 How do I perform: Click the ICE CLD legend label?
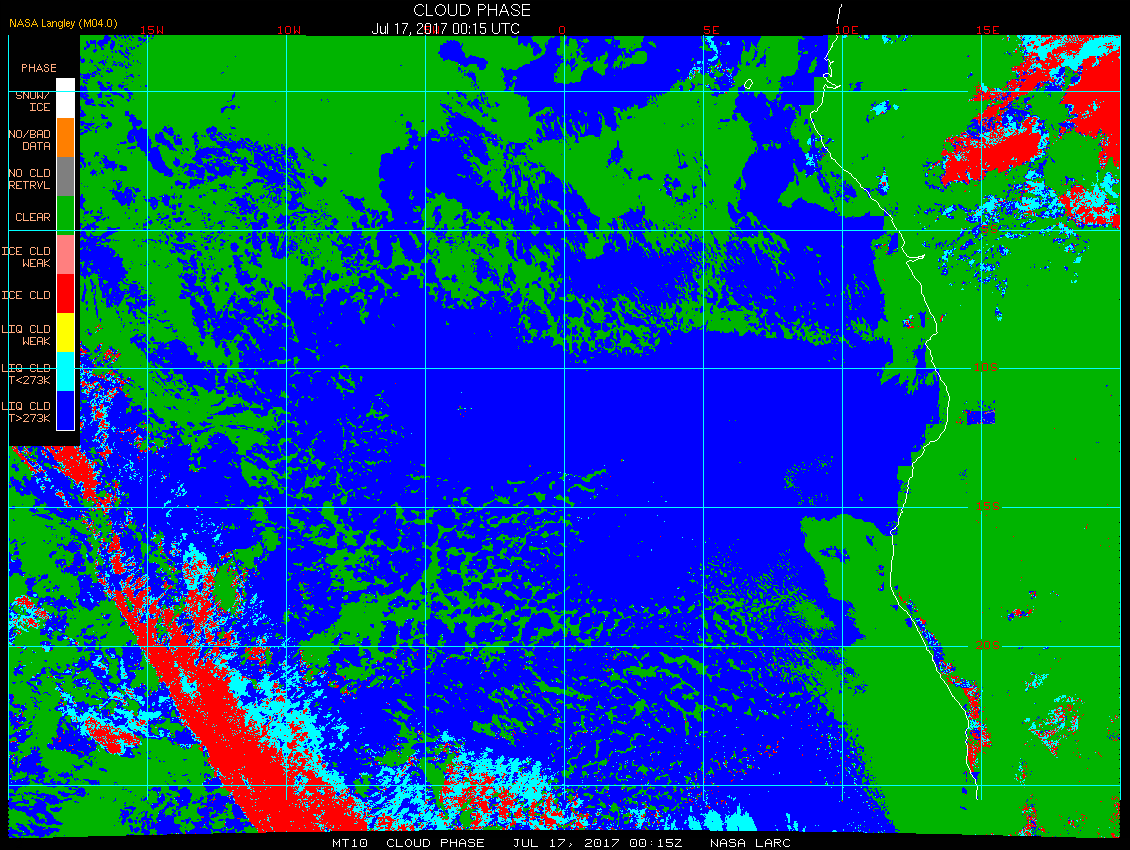click(x=27, y=295)
